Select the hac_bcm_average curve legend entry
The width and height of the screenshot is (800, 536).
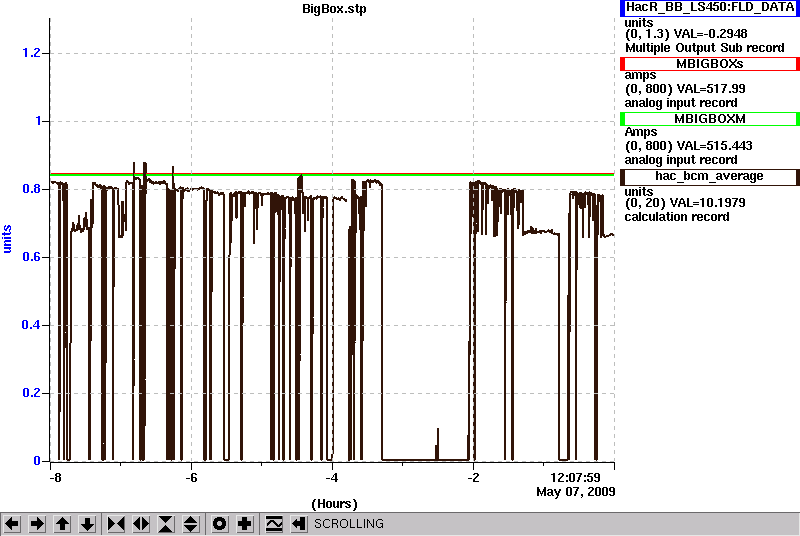point(710,177)
